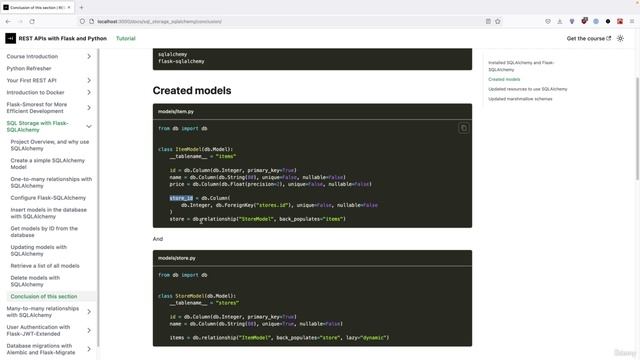Expand Database migrations with Alembic chevron
This screenshot has width=640, height=360.
(x=89, y=349)
